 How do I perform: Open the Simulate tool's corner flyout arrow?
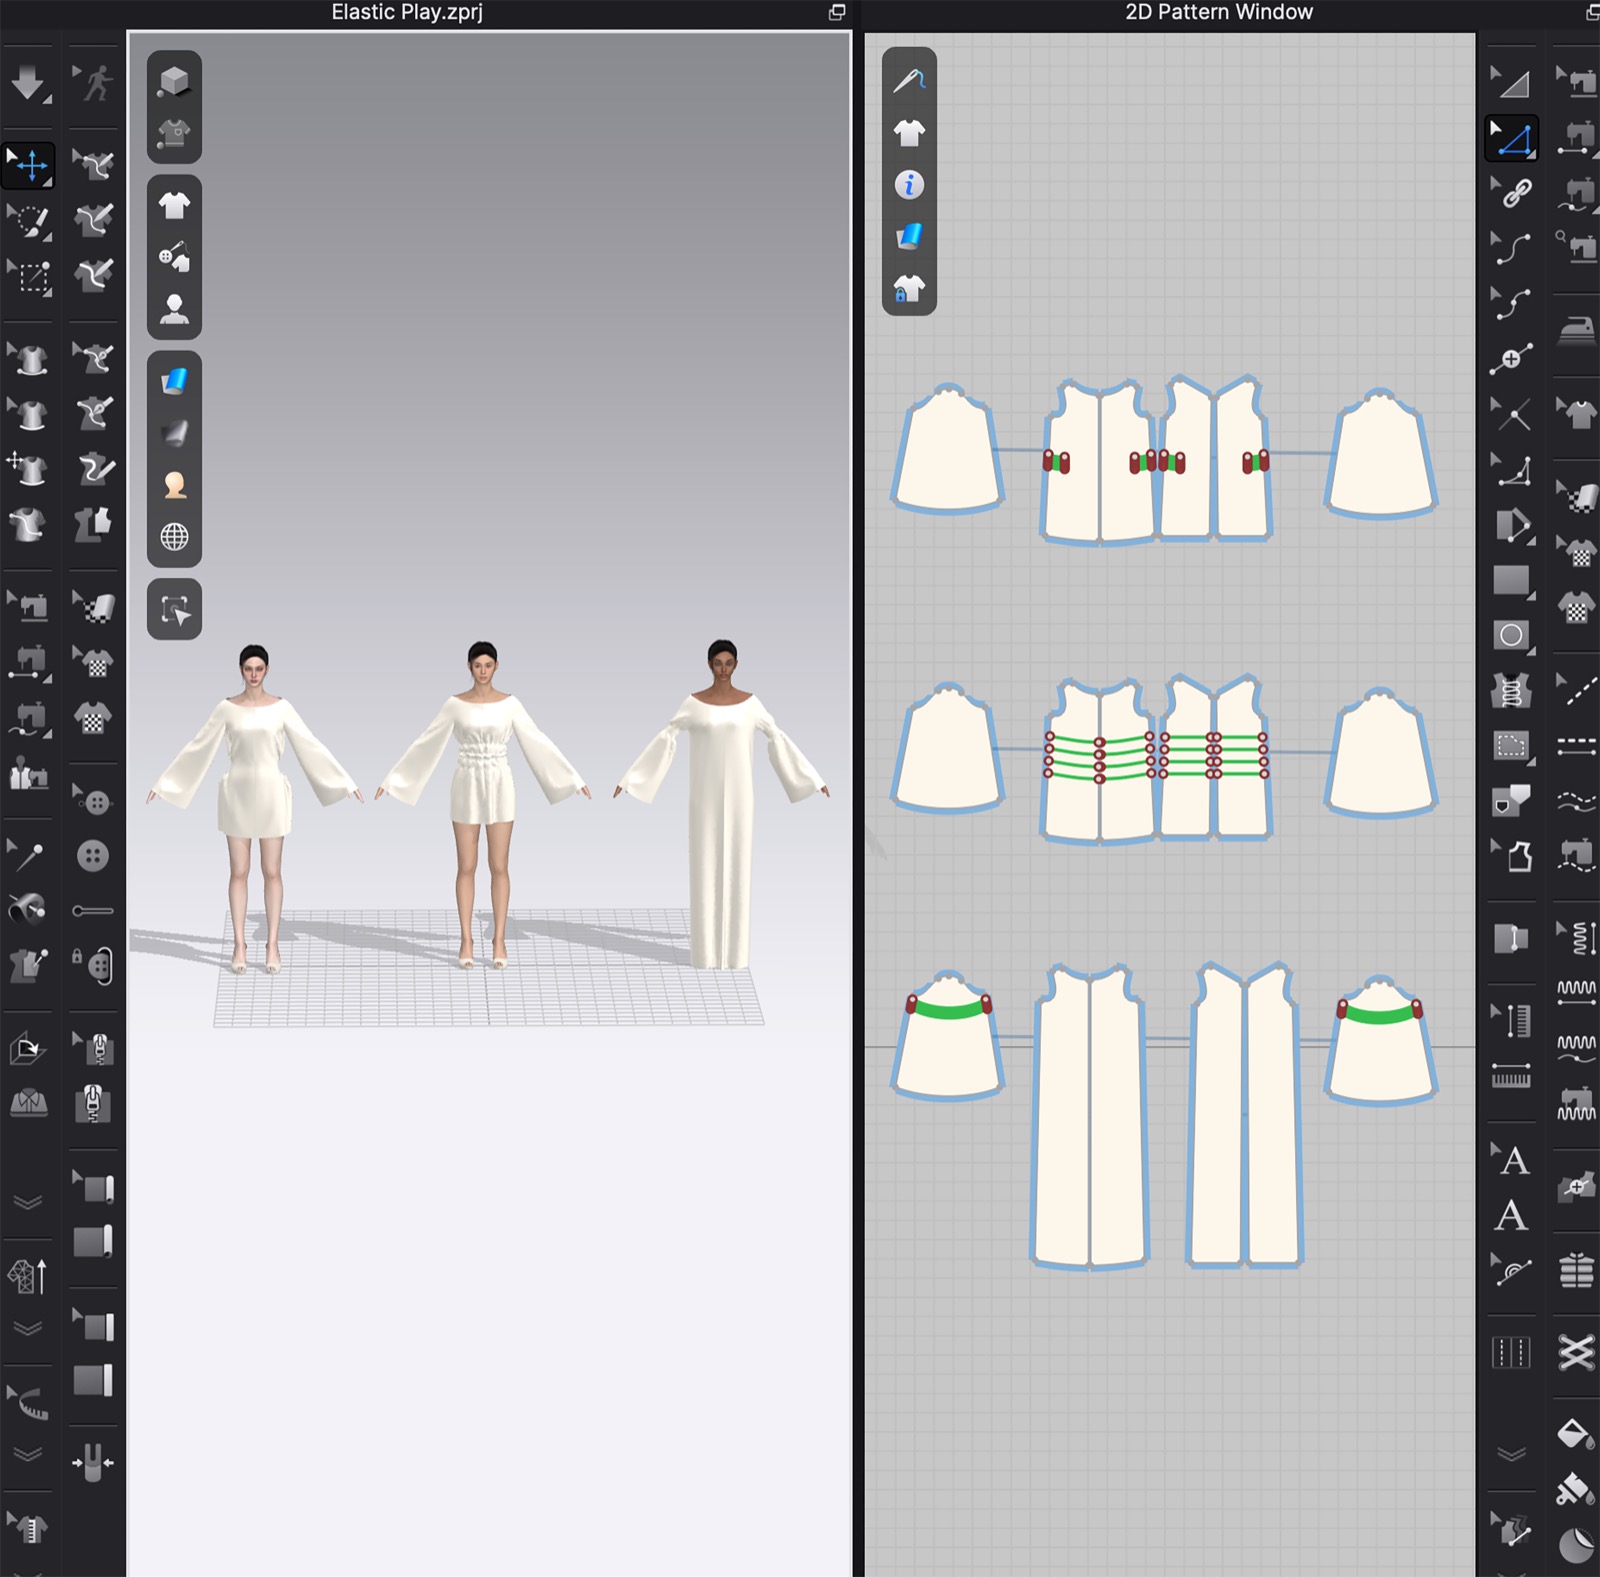pos(46,100)
